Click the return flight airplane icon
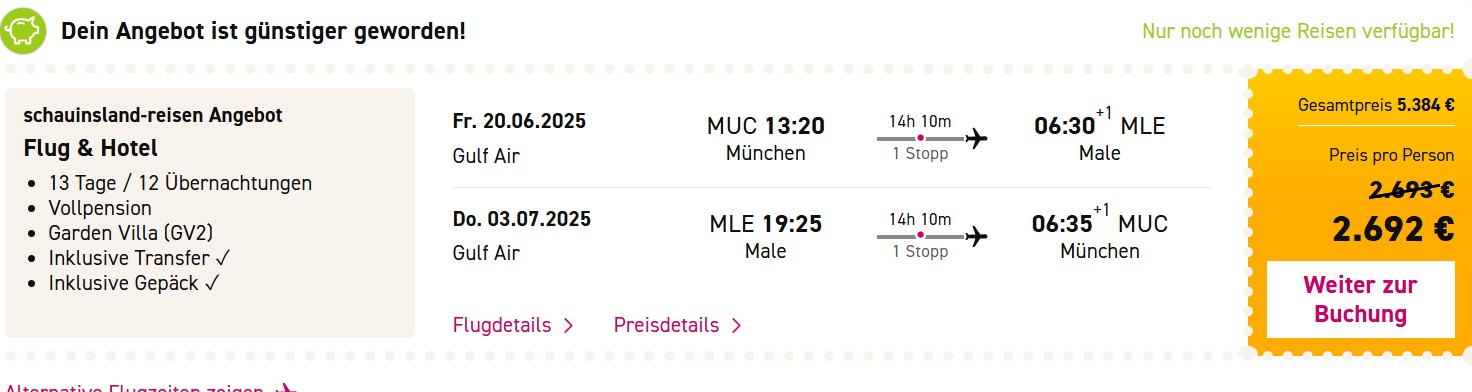The width and height of the screenshot is (1472, 392). point(977,236)
